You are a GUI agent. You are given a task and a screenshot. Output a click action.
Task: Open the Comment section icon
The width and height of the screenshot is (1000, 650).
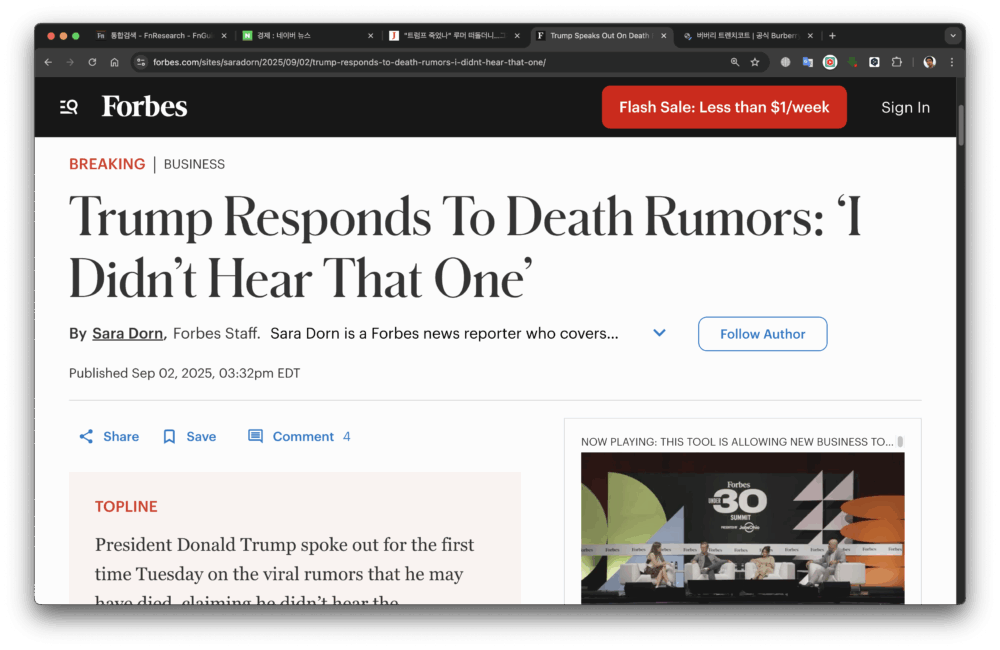pos(255,436)
